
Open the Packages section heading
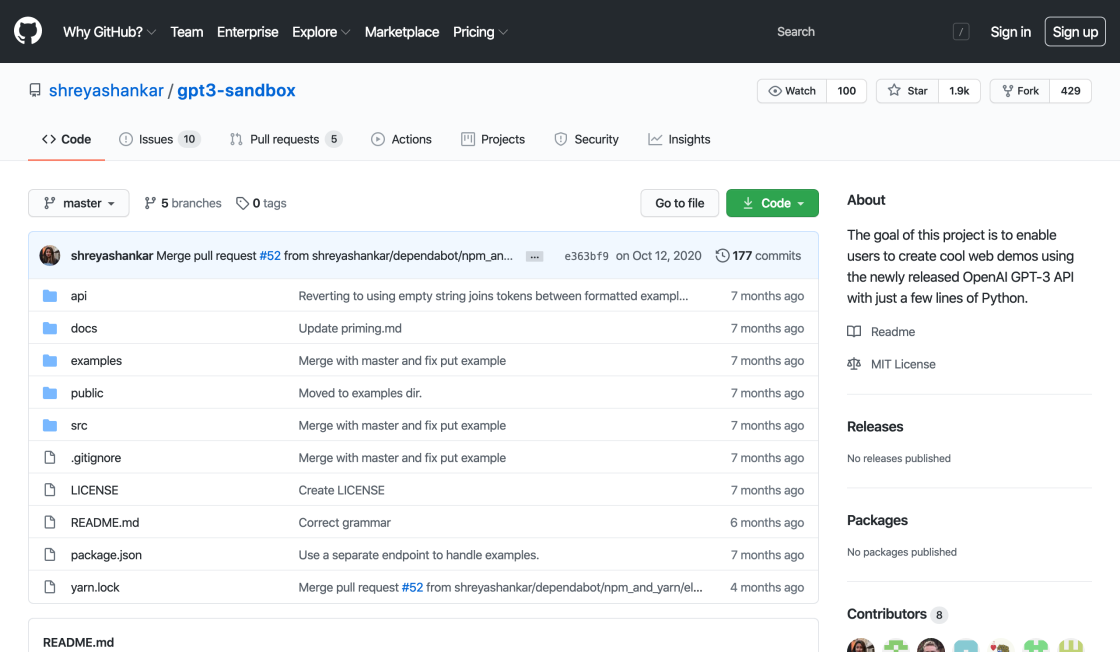[877, 520]
